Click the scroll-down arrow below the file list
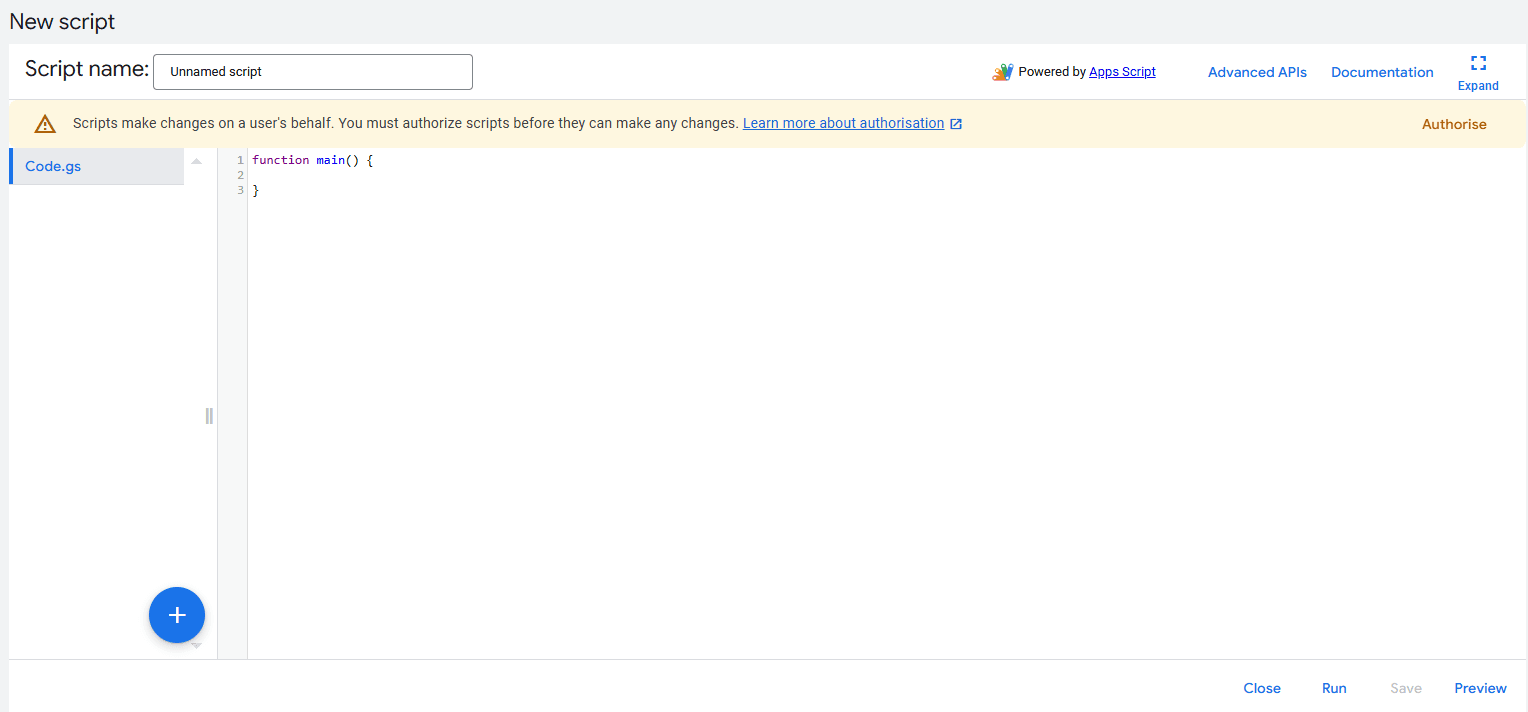Viewport: 1528px width, 712px height. coord(197,645)
